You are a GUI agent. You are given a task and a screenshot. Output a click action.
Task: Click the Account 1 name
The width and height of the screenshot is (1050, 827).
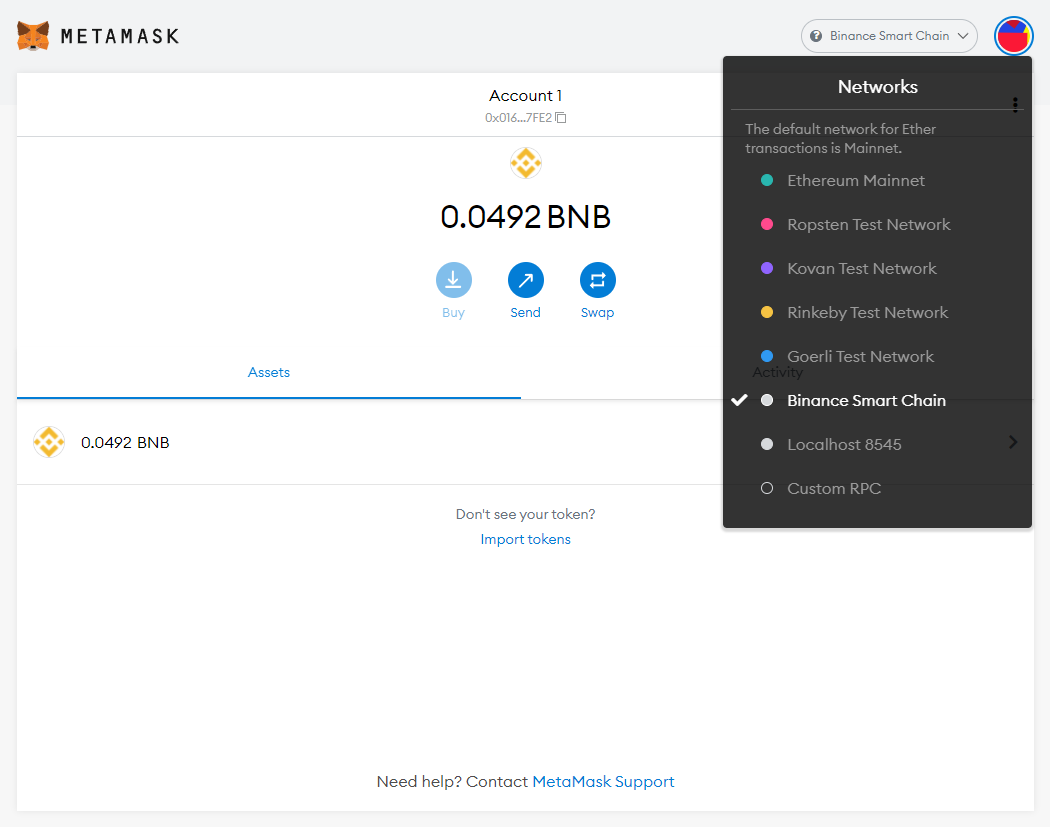click(x=526, y=96)
